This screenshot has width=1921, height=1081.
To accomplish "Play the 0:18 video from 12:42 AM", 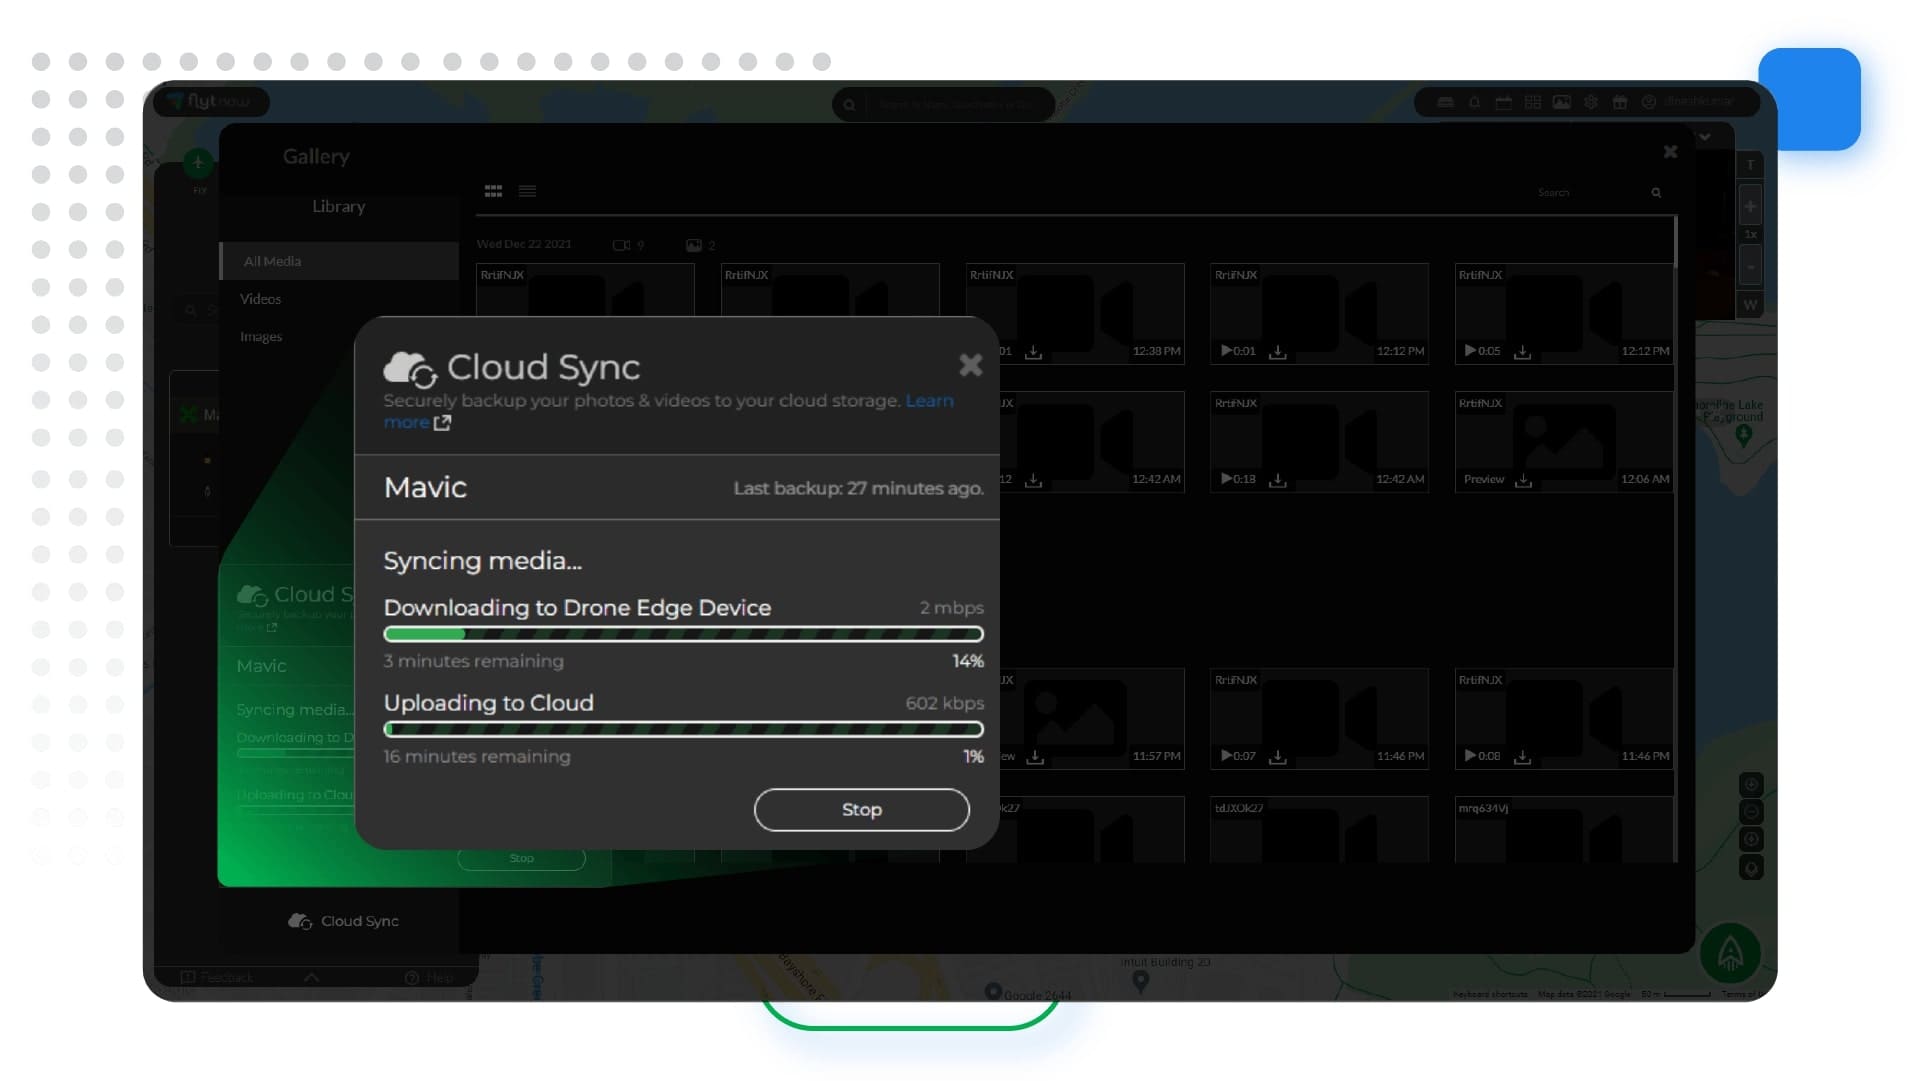I will (x=1238, y=479).
